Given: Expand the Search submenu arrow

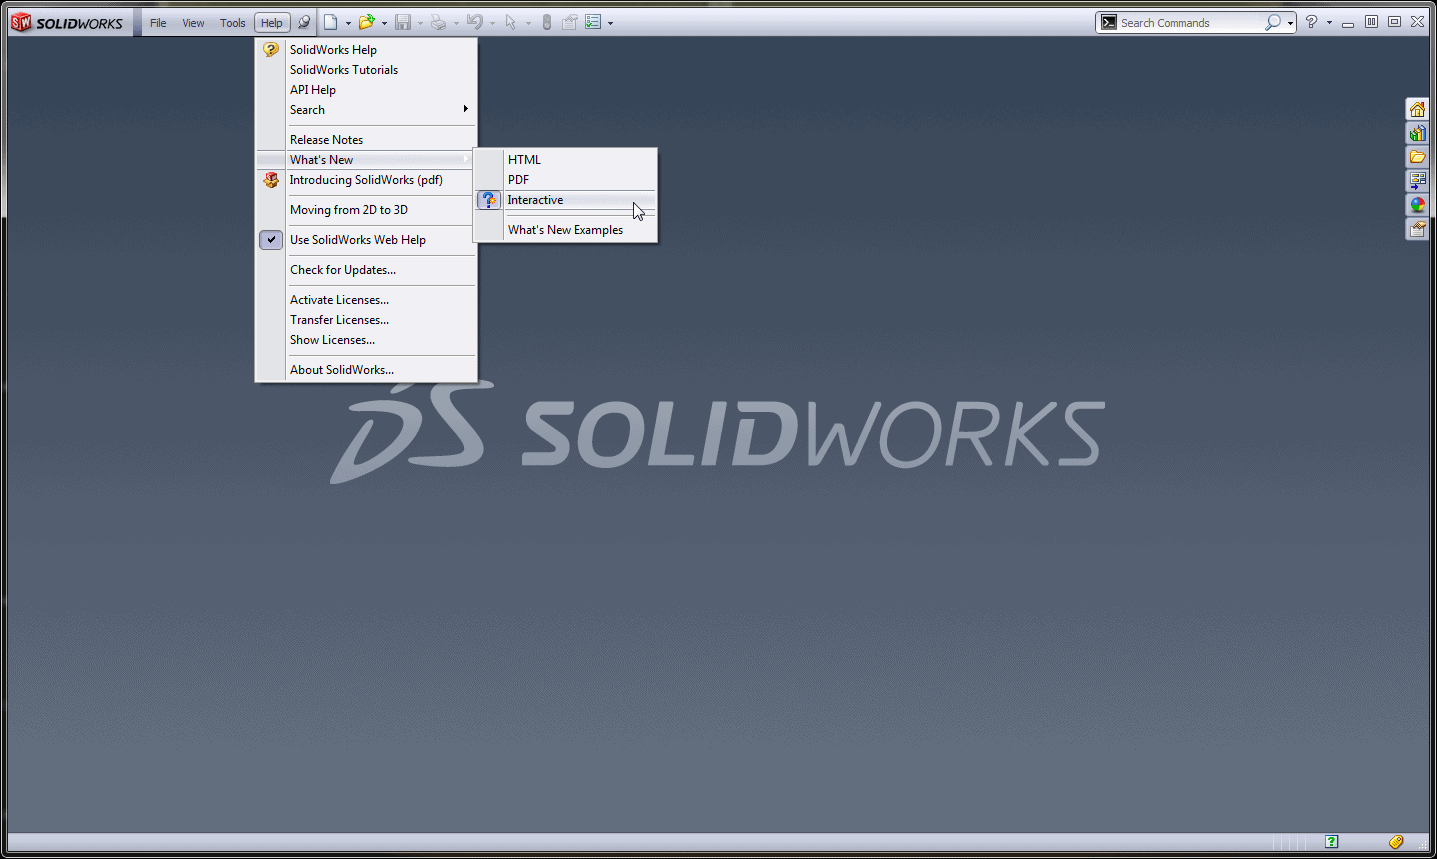Looking at the screenshot, I should (465, 109).
